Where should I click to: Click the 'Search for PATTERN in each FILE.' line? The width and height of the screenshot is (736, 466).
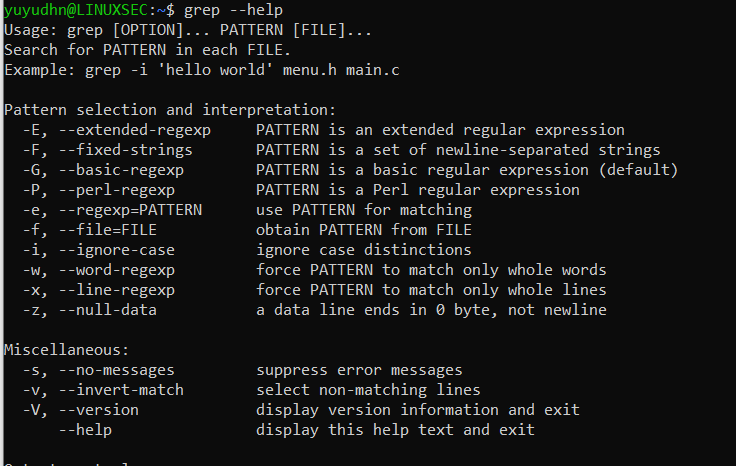(x=147, y=50)
